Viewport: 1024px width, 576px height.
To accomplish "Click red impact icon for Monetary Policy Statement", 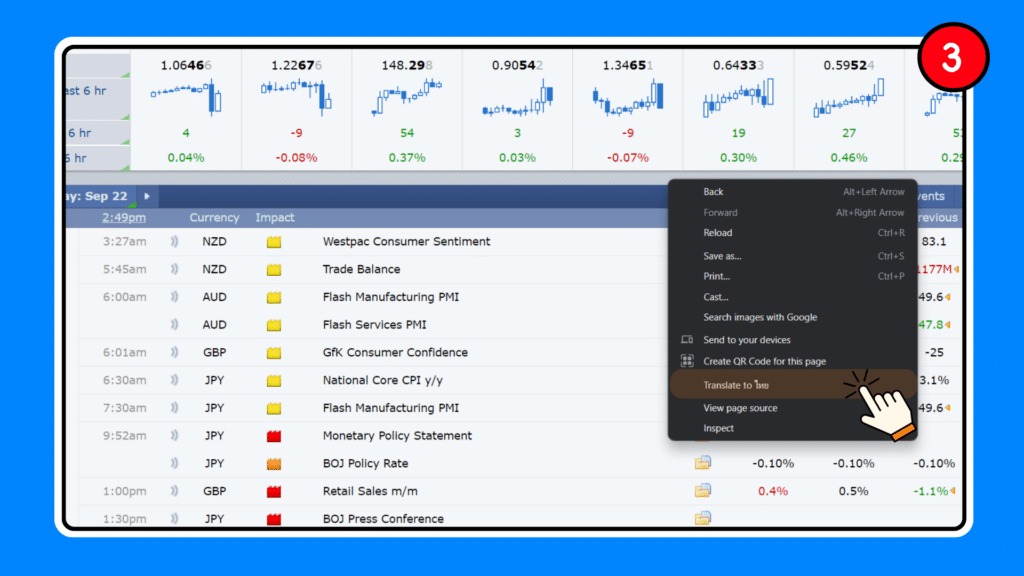I will pos(274,436).
